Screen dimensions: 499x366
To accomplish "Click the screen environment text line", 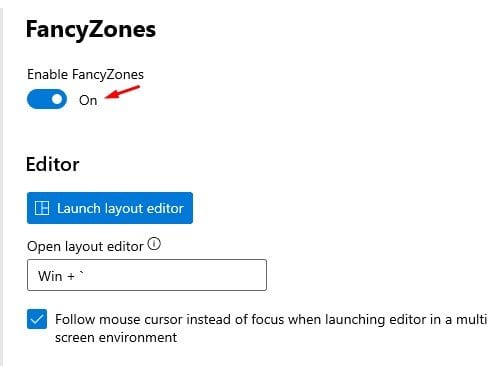I will pyautogui.click(x=116, y=337).
